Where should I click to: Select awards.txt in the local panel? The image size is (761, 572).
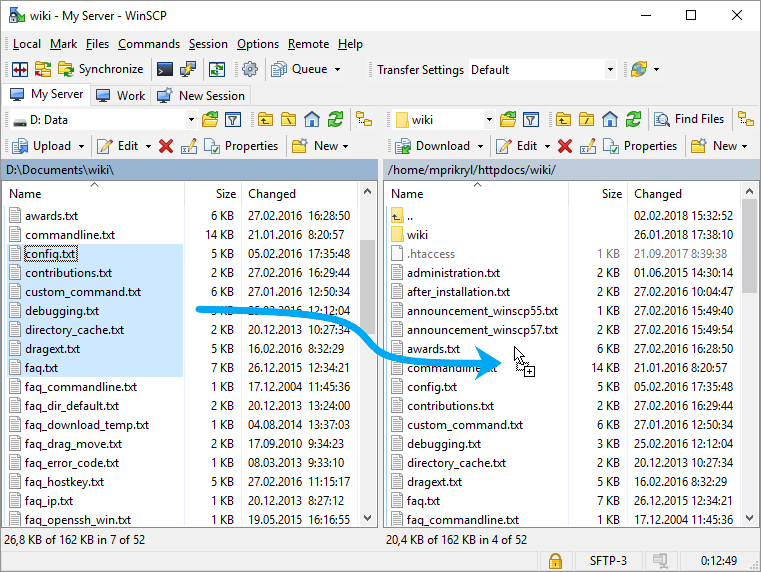point(51,216)
